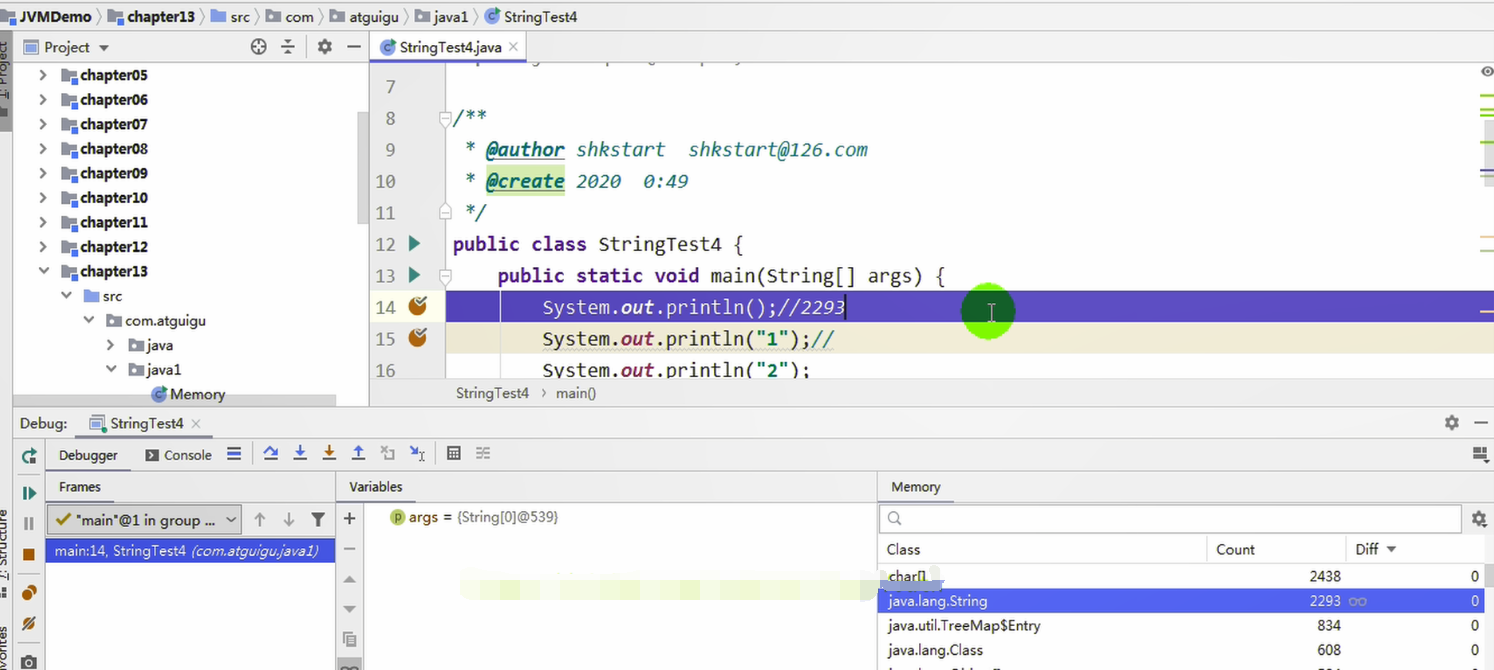
Task: Locate current file in Project tree
Action: pos(259,47)
